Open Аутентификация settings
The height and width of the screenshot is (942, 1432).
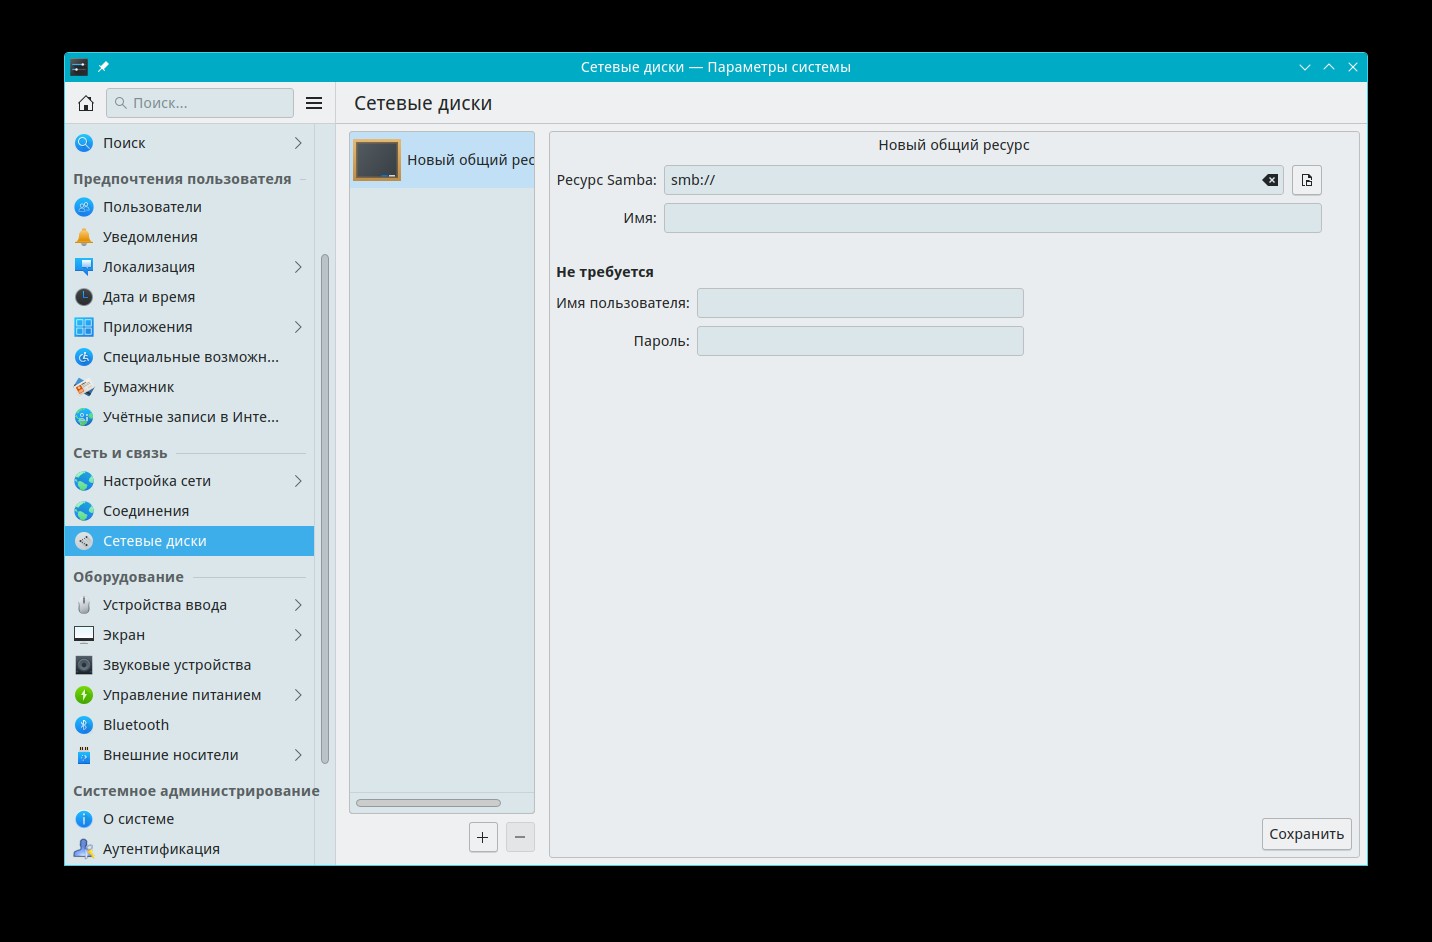pyautogui.click(x=189, y=849)
